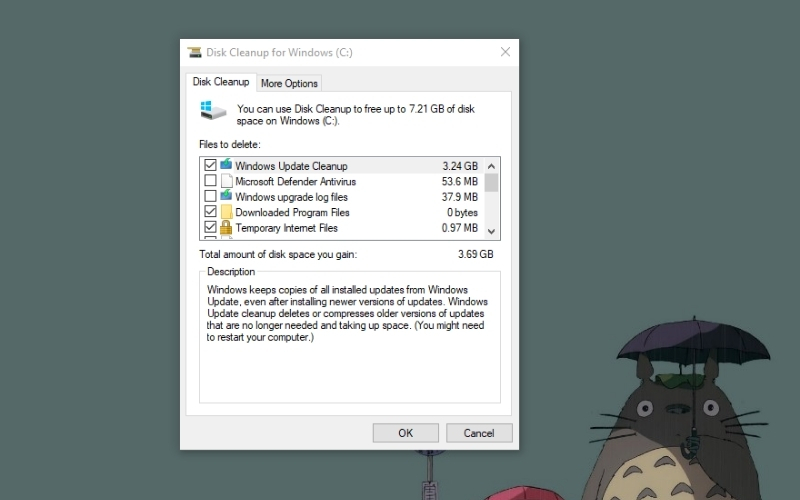Click the Disk Cleanup title bar icon
This screenshot has height=500, width=800.
[x=194, y=52]
